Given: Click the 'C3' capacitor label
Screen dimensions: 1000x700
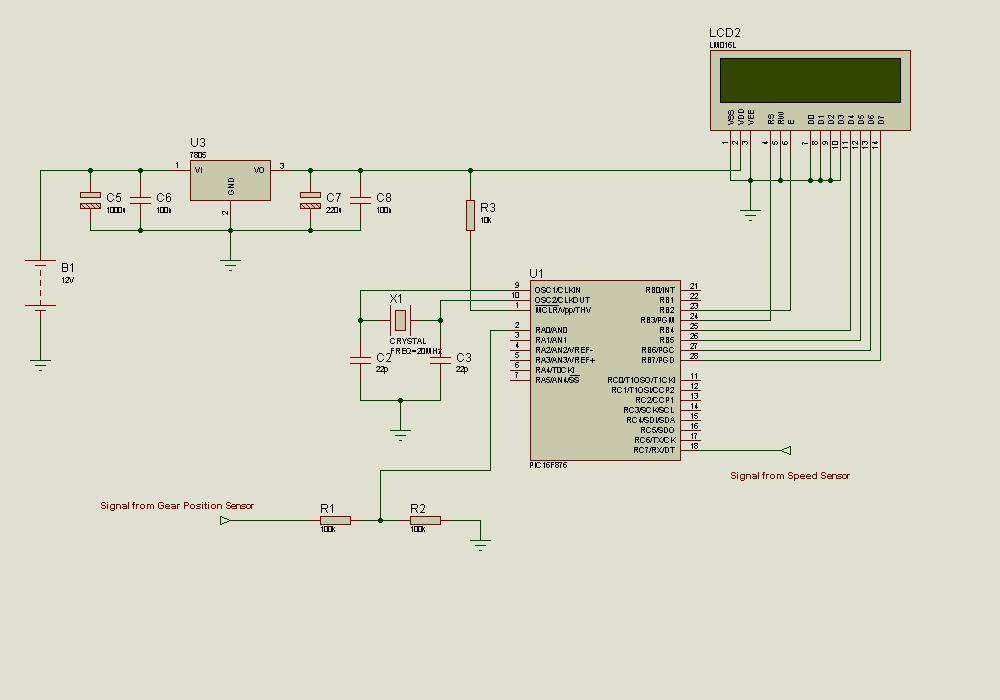Looking at the screenshot, I should coord(464,358).
